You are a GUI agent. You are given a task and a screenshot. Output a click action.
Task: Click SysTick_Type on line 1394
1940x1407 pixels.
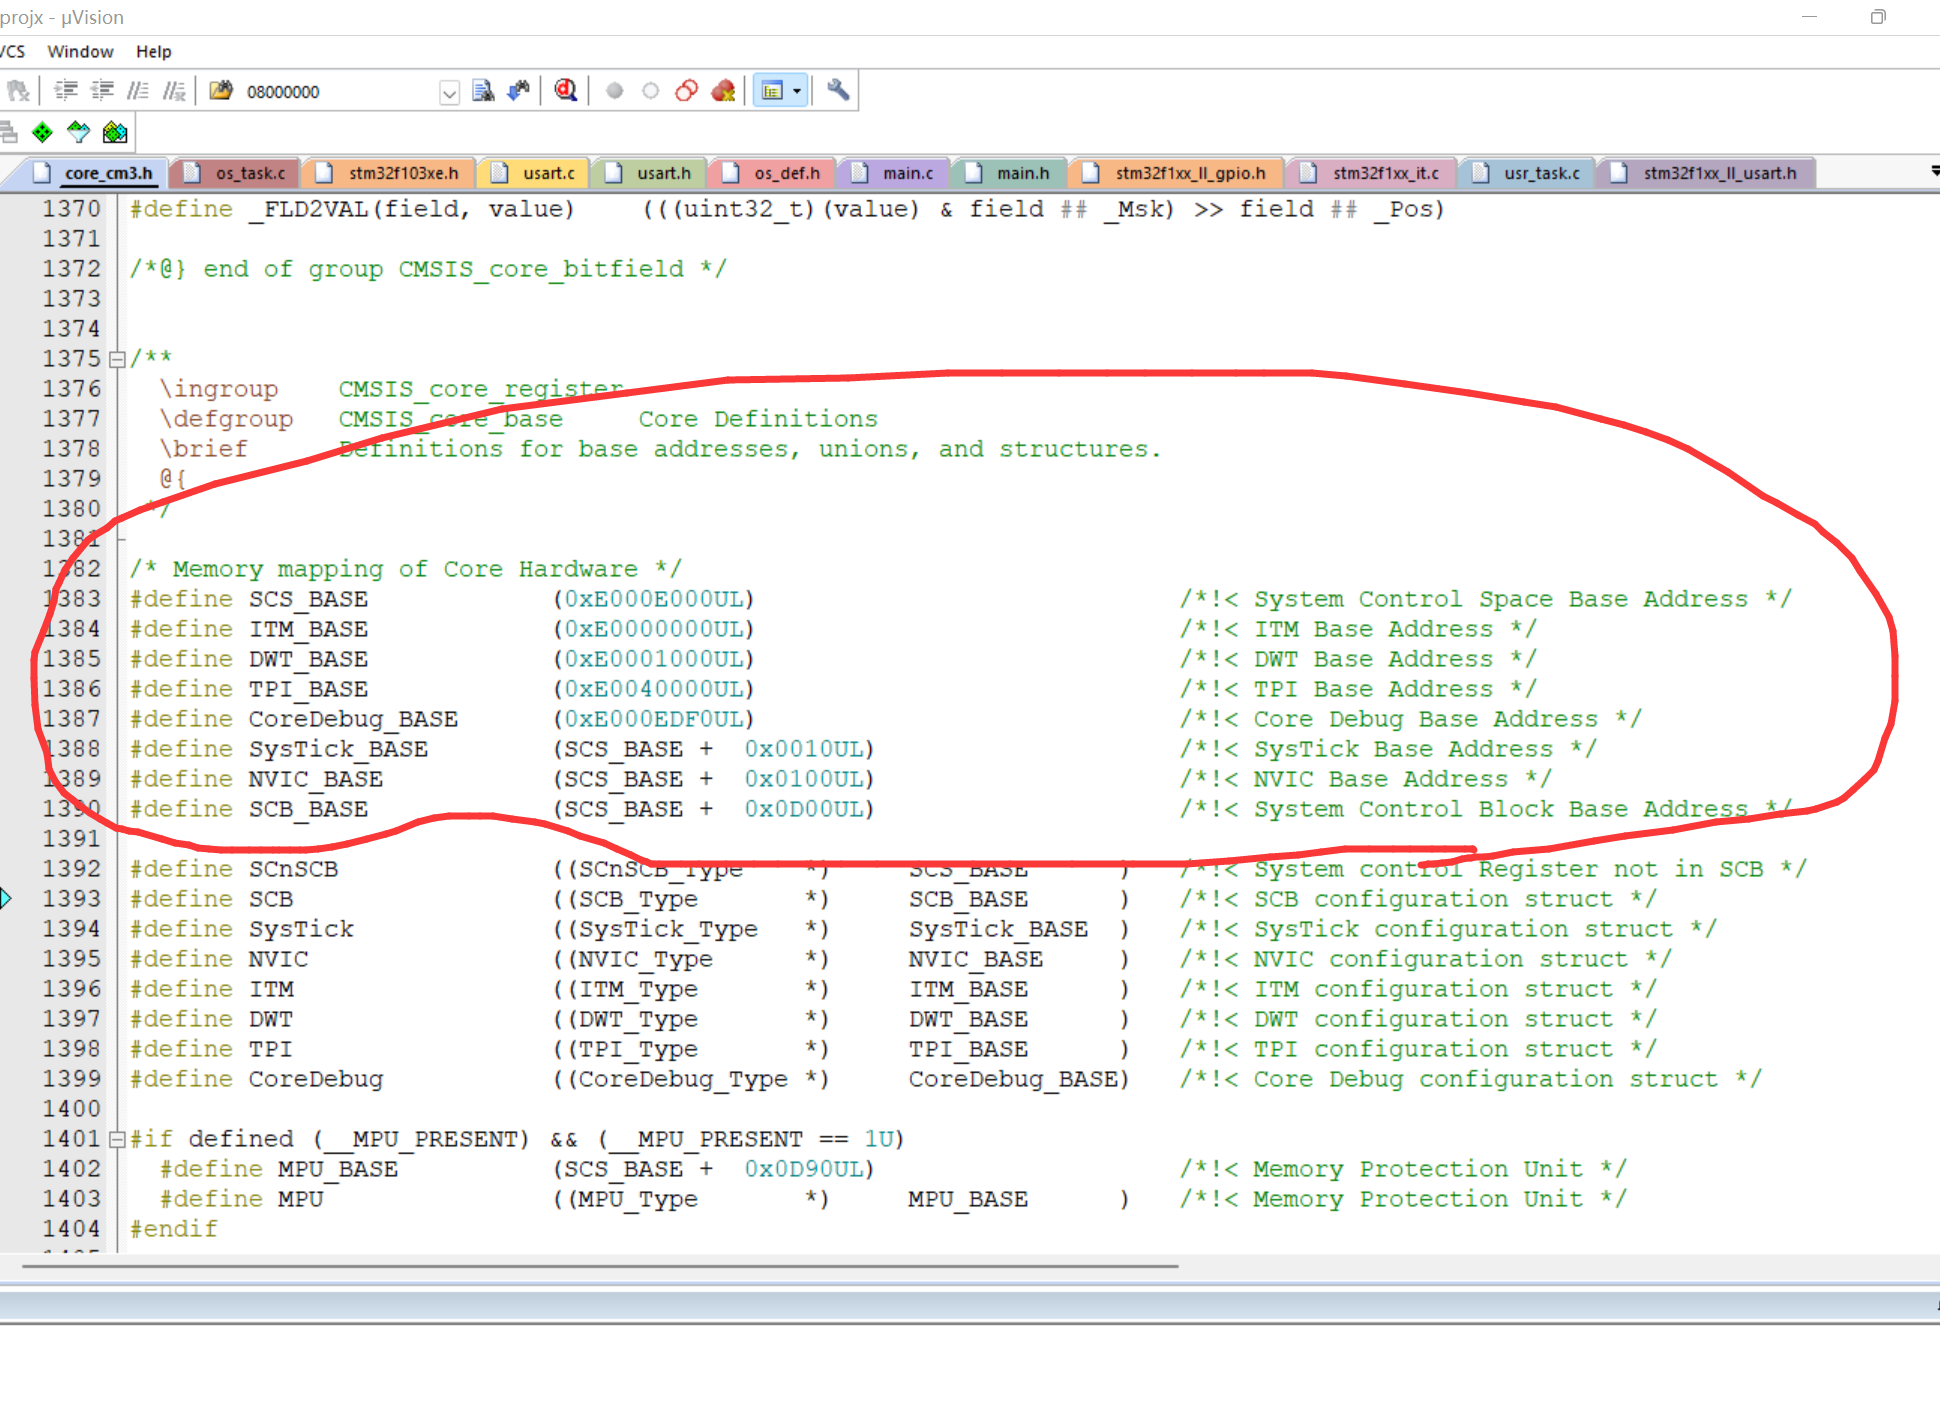click(x=668, y=929)
